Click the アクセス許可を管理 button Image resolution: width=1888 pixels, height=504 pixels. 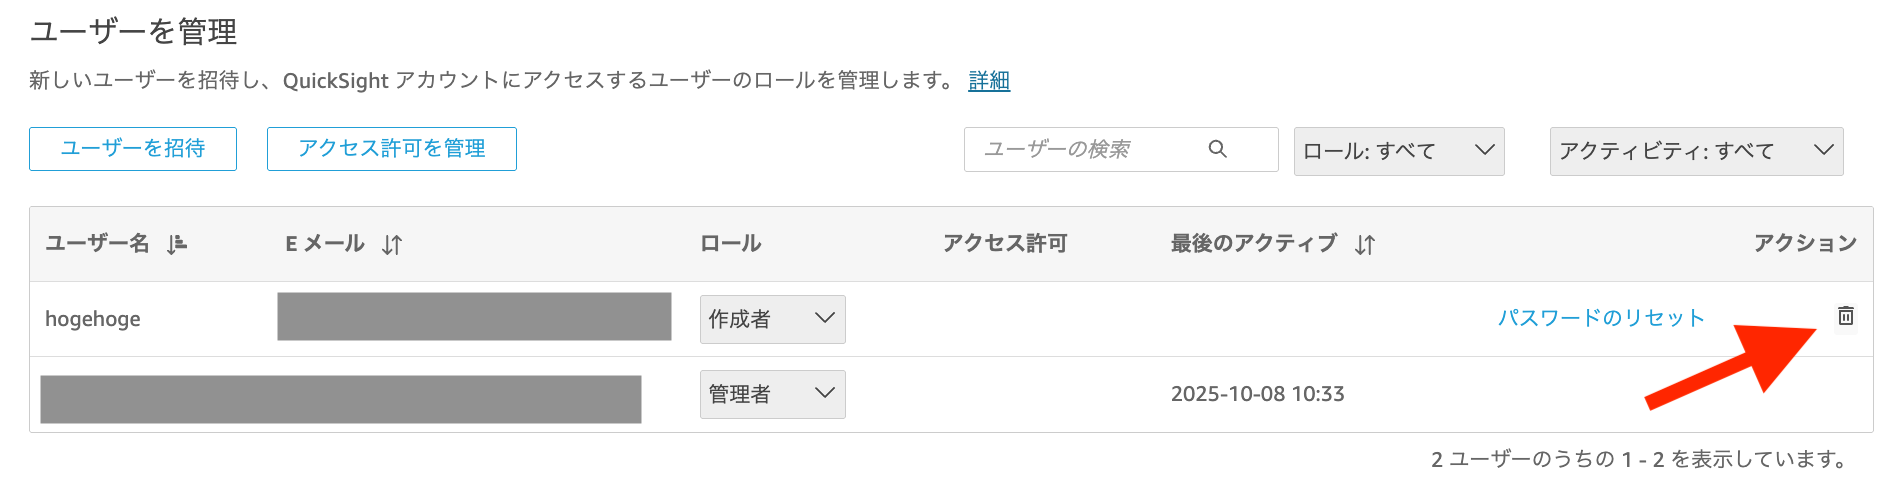391,149
